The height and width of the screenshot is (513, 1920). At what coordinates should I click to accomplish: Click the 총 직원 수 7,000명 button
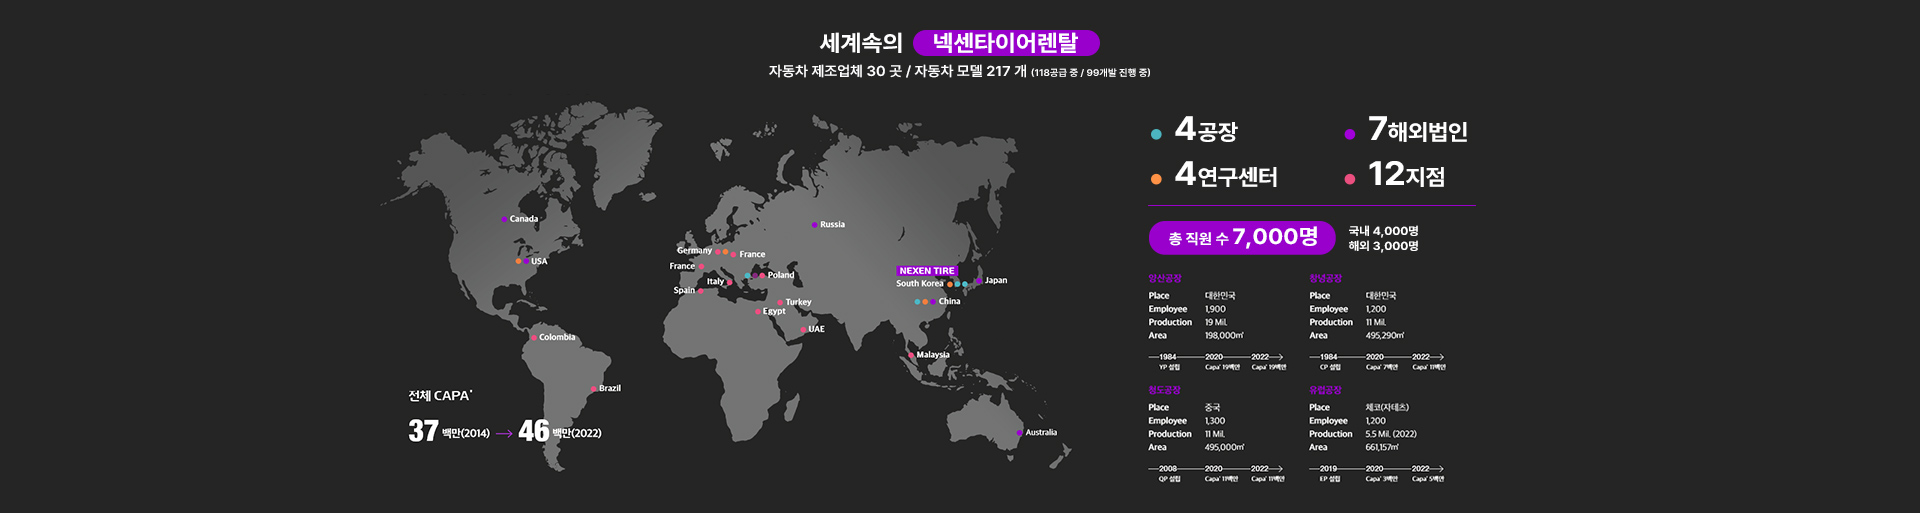(x=1242, y=238)
